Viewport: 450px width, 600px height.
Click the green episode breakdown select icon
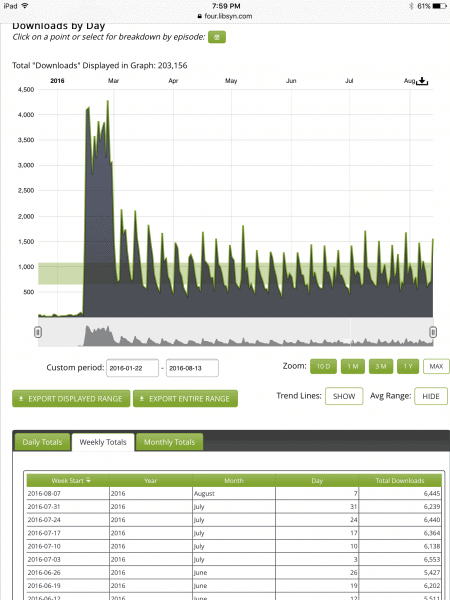217,37
